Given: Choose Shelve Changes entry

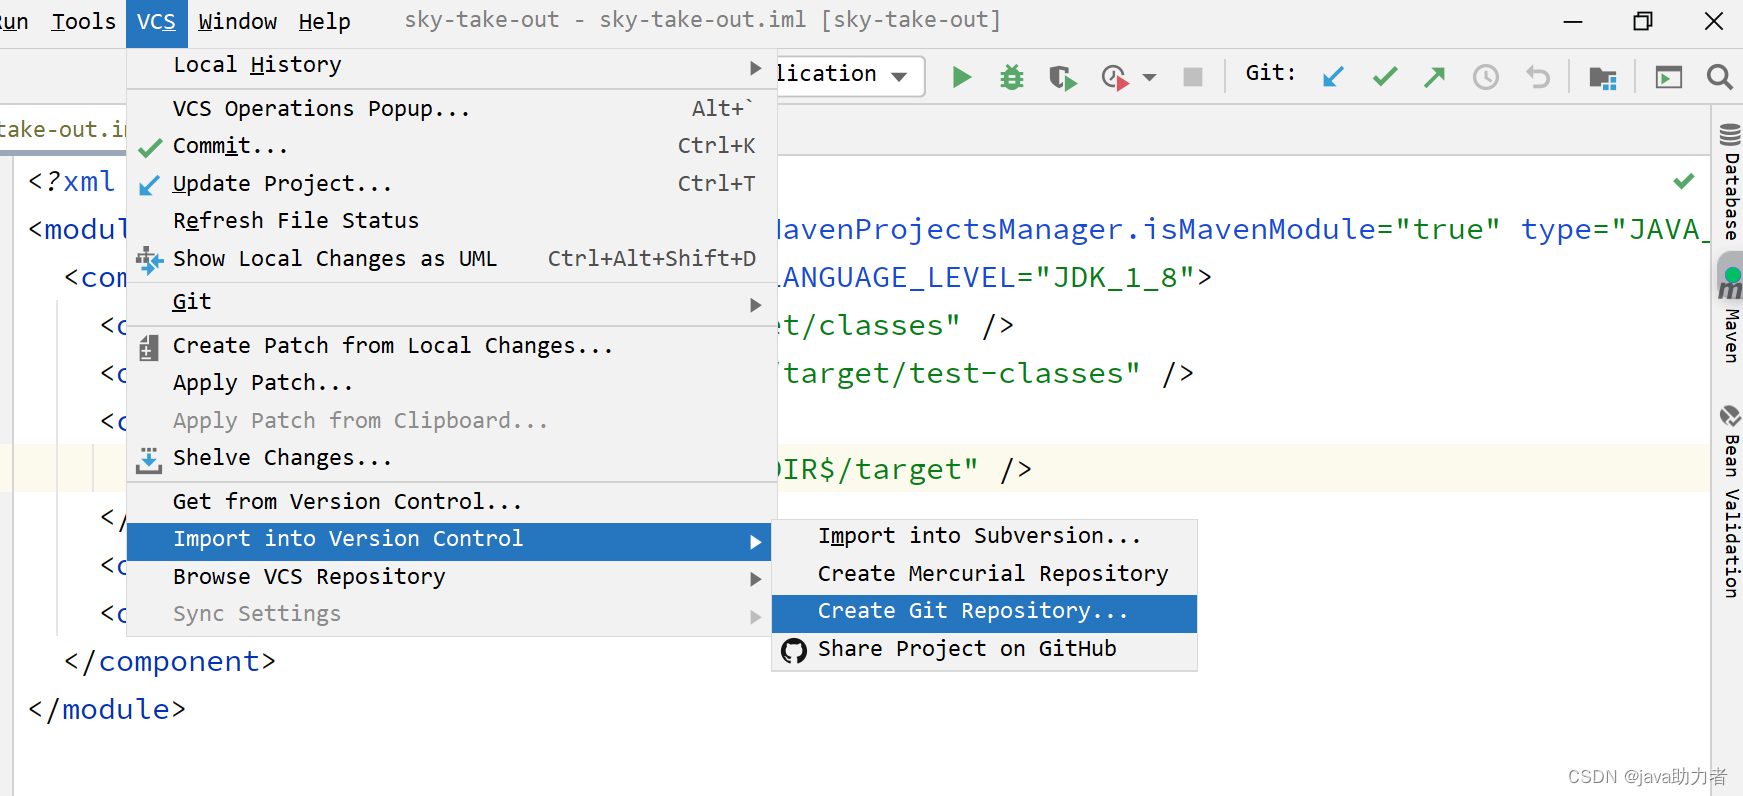Looking at the screenshot, I should 452,458.
